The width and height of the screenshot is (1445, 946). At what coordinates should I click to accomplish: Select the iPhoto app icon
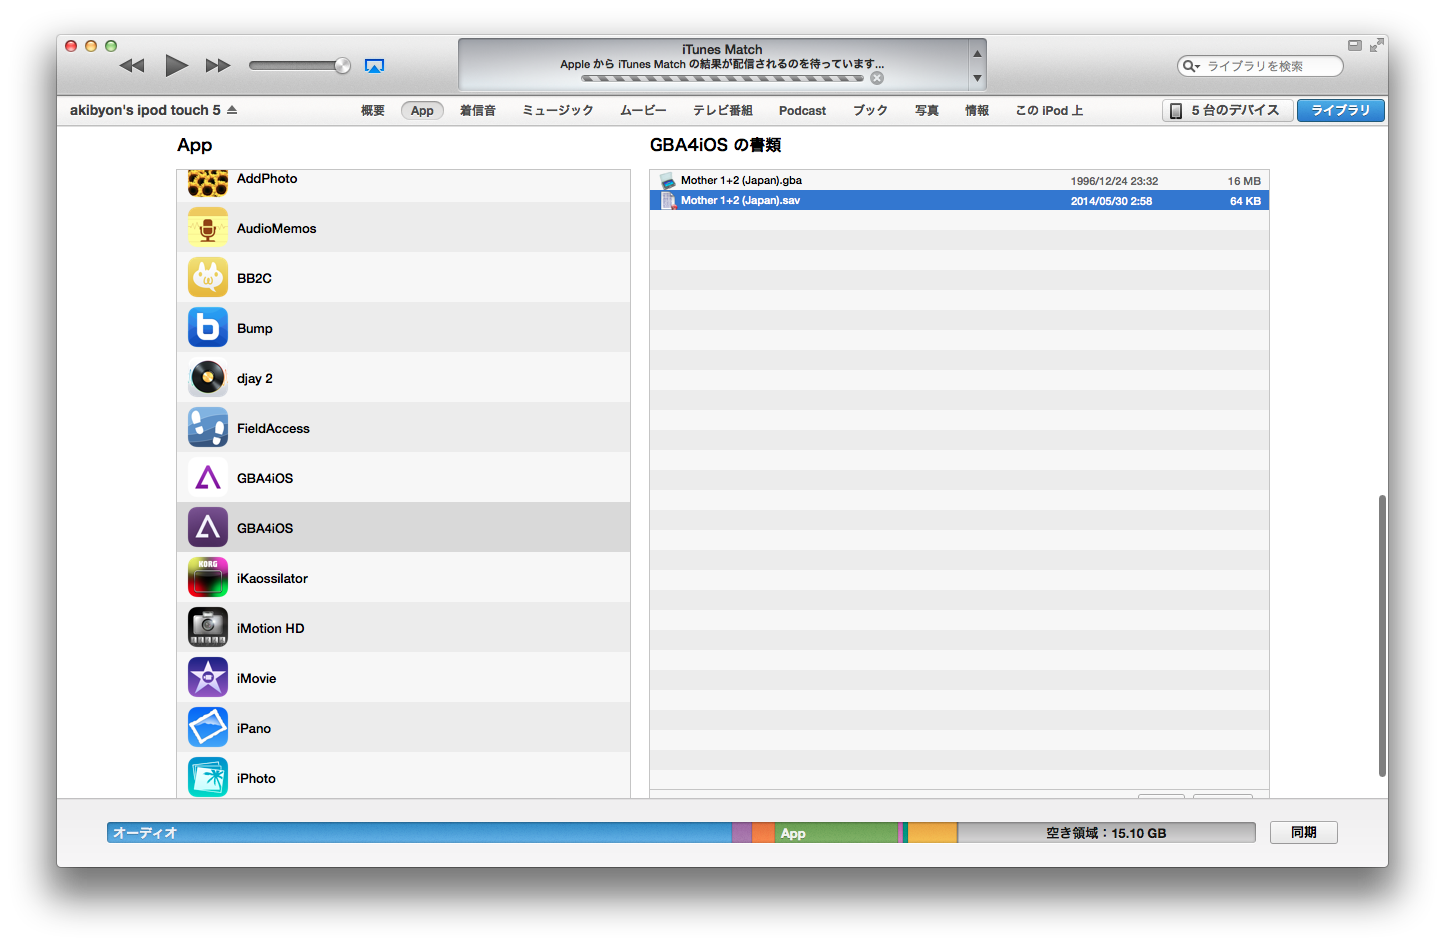[x=208, y=778]
